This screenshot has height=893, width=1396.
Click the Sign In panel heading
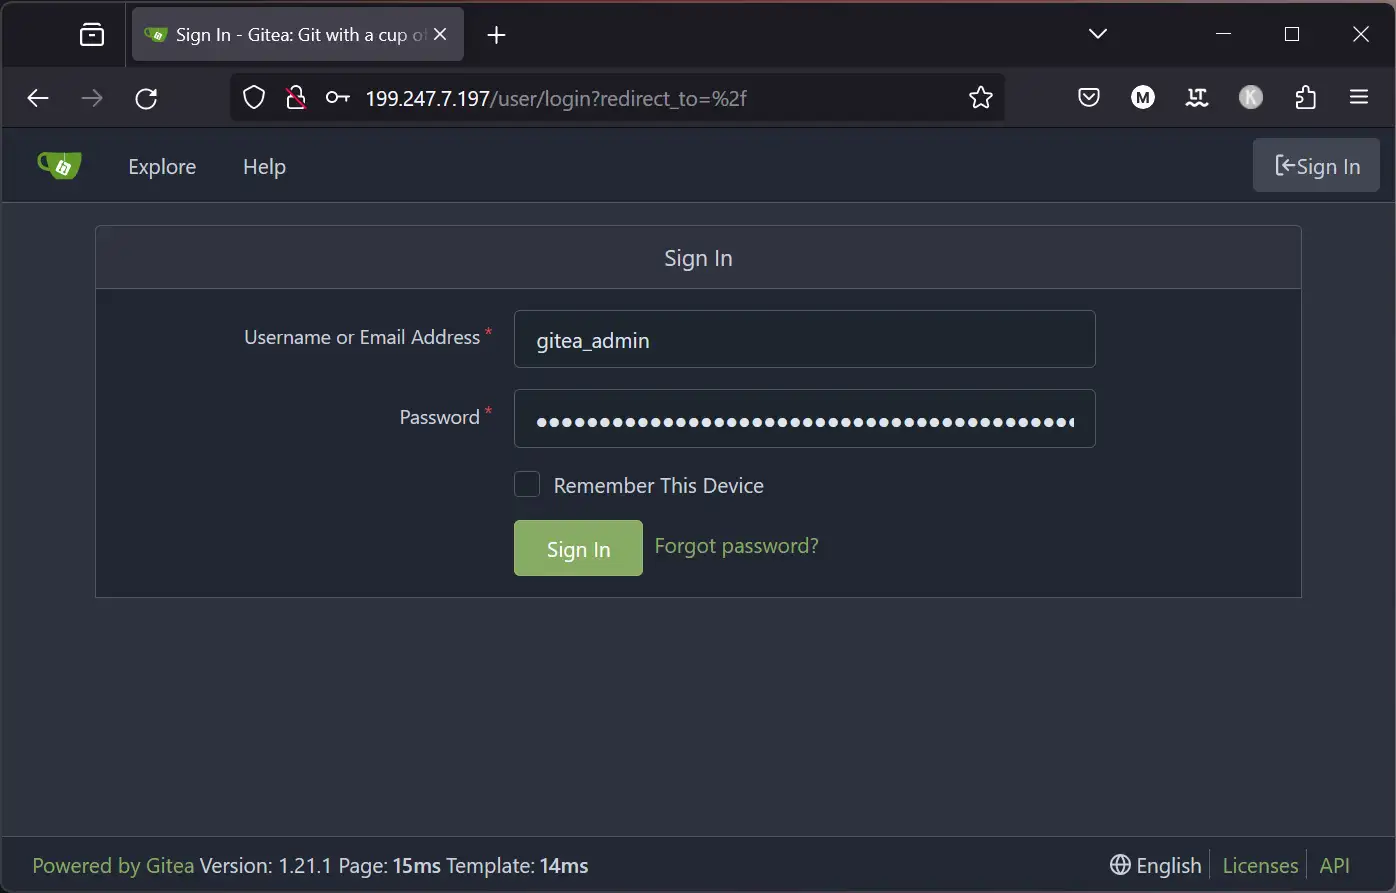(x=698, y=258)
